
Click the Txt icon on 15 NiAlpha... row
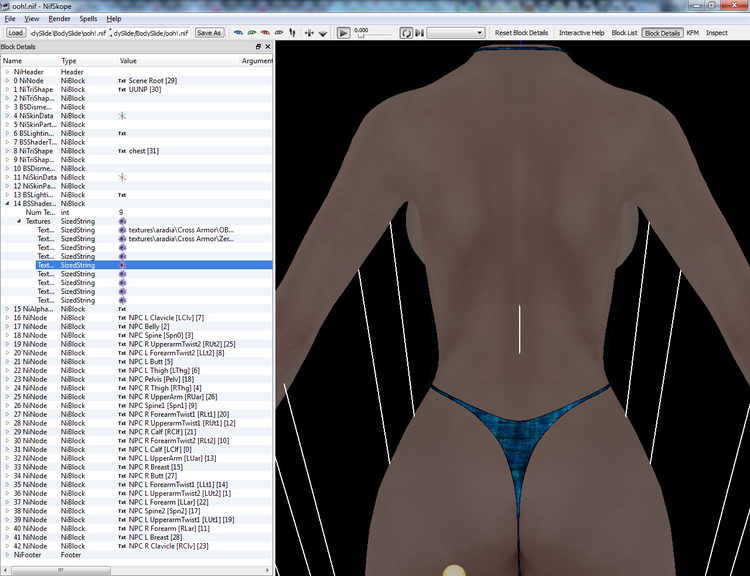tap(122, 309)
